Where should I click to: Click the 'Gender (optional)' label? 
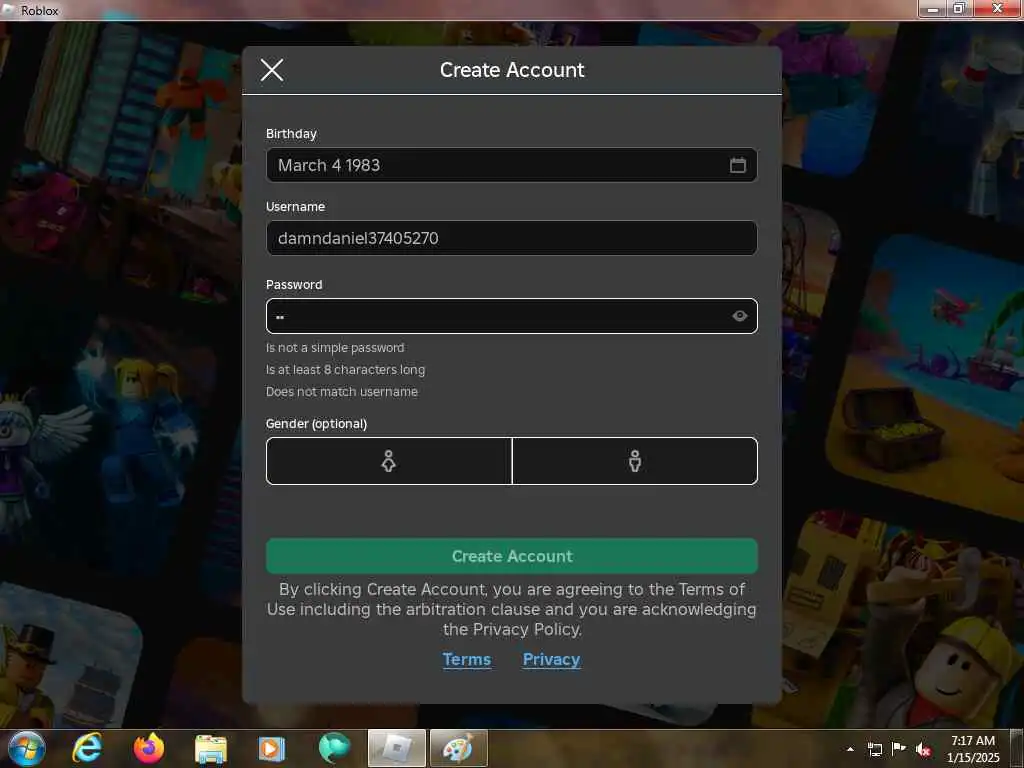(316, 424)
